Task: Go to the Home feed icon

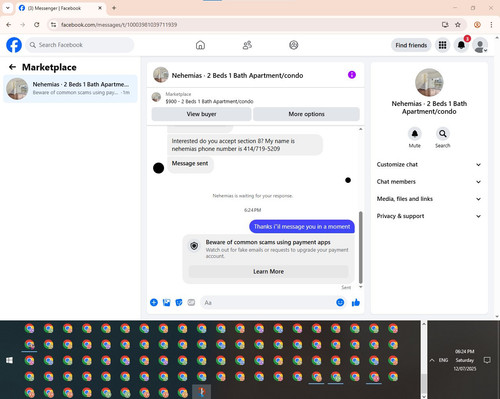Action: 200,45
